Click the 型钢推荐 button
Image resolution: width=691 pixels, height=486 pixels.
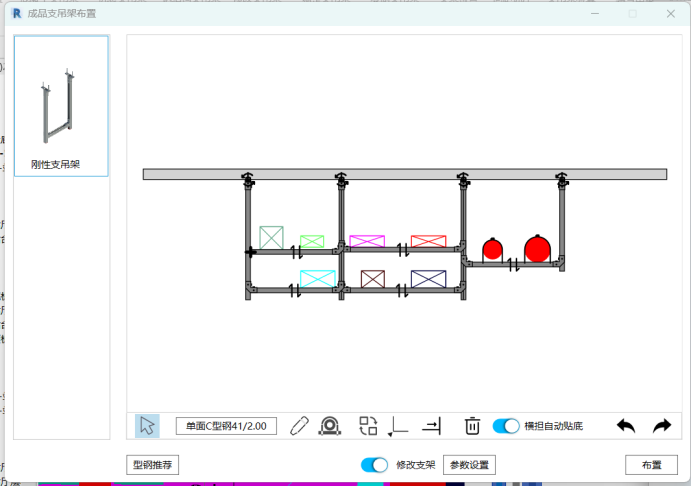coord(152,465)
